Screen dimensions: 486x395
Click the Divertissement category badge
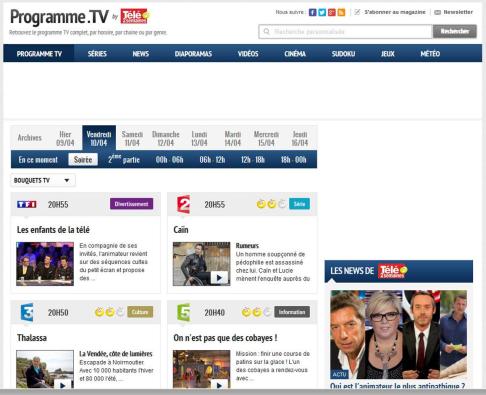click(132, 204)
